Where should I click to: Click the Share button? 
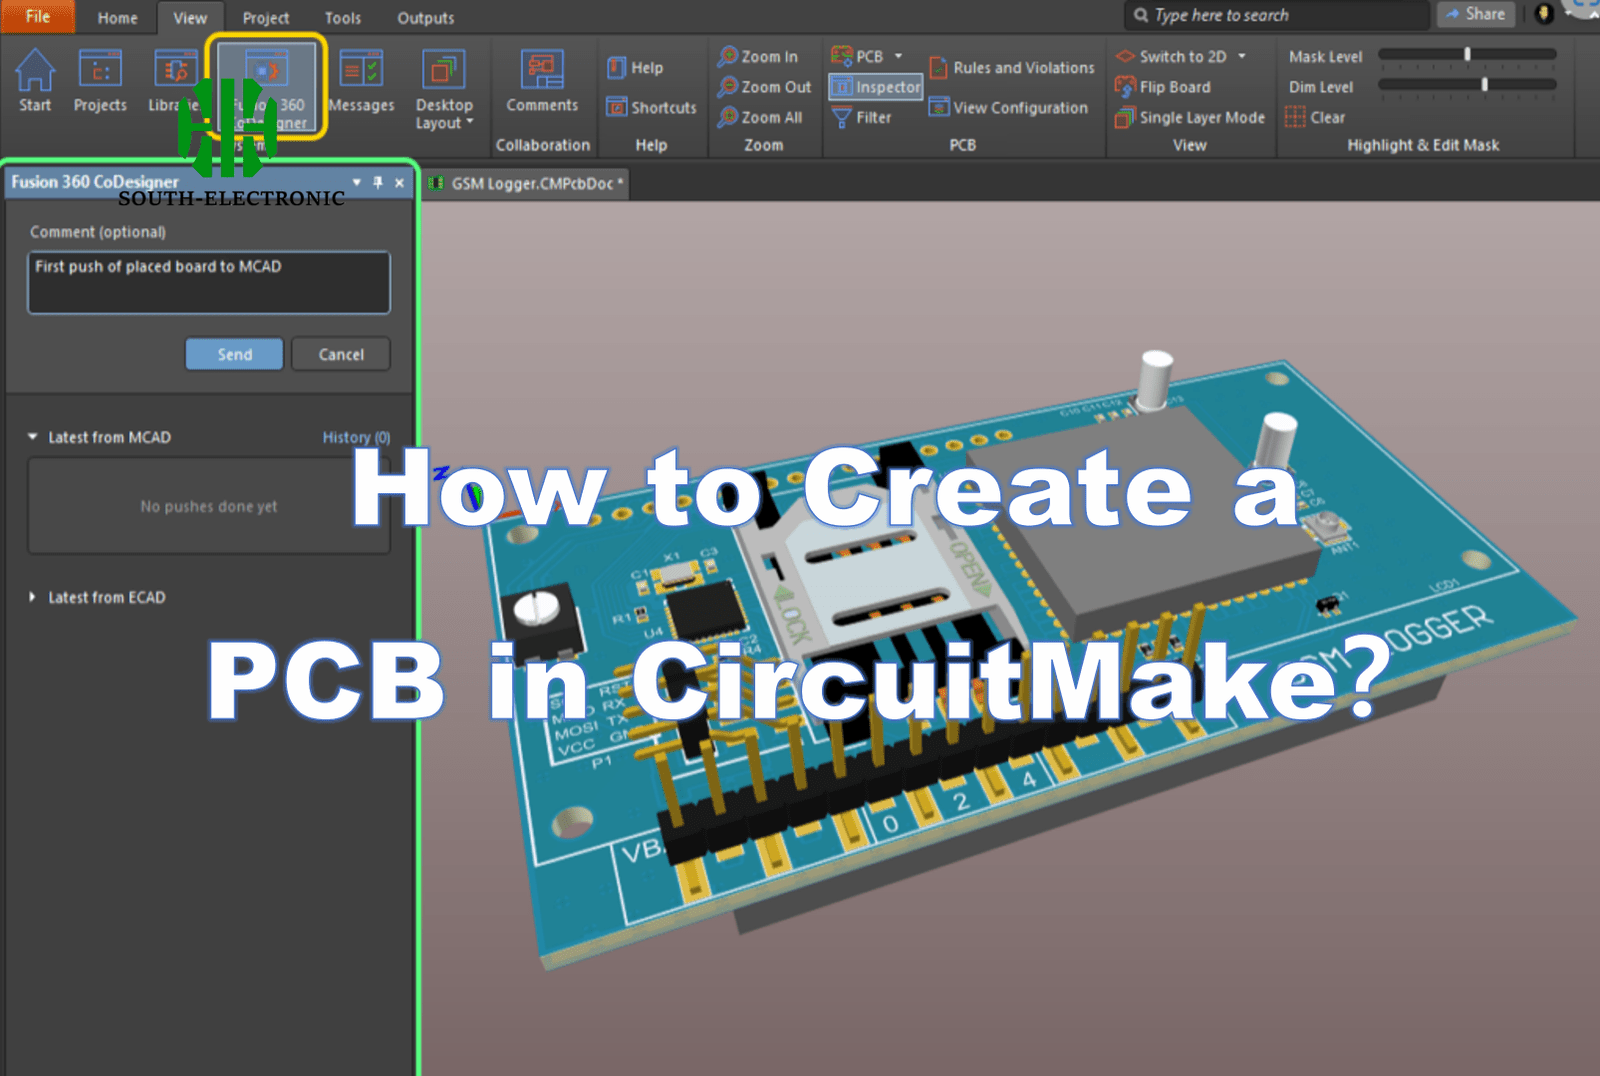(1476, 14)
